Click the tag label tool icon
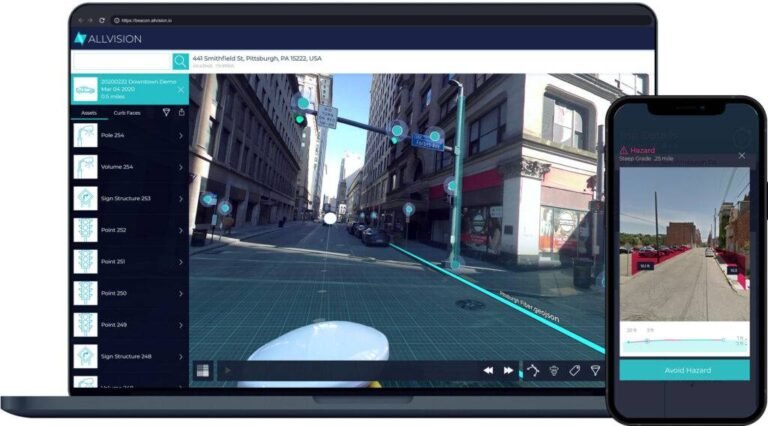This screenshot has width=768, height=426. (x=575, y=371)
